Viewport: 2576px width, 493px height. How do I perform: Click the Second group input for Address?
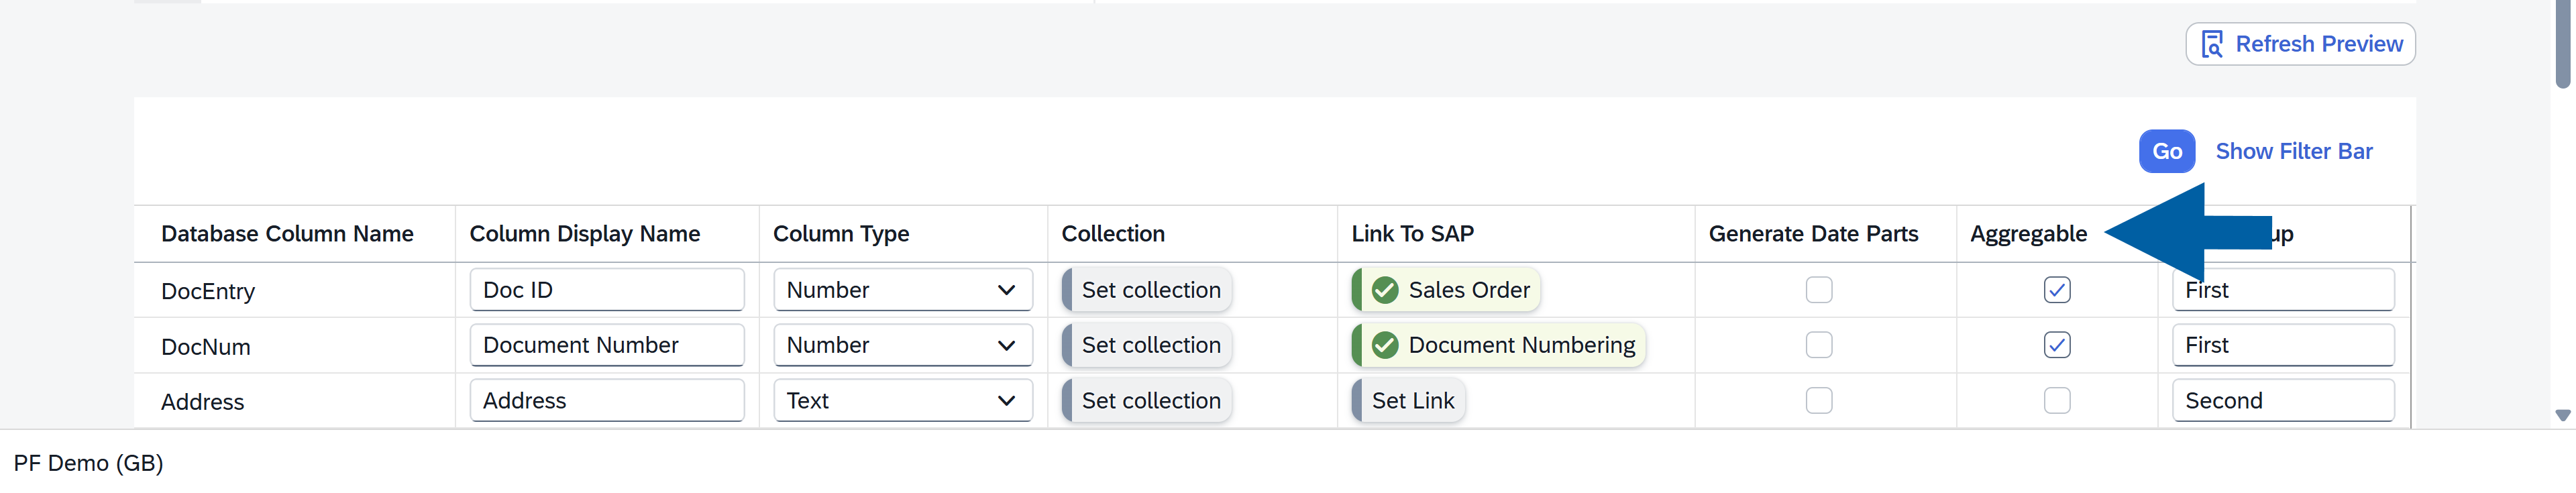pos(2282,401)
